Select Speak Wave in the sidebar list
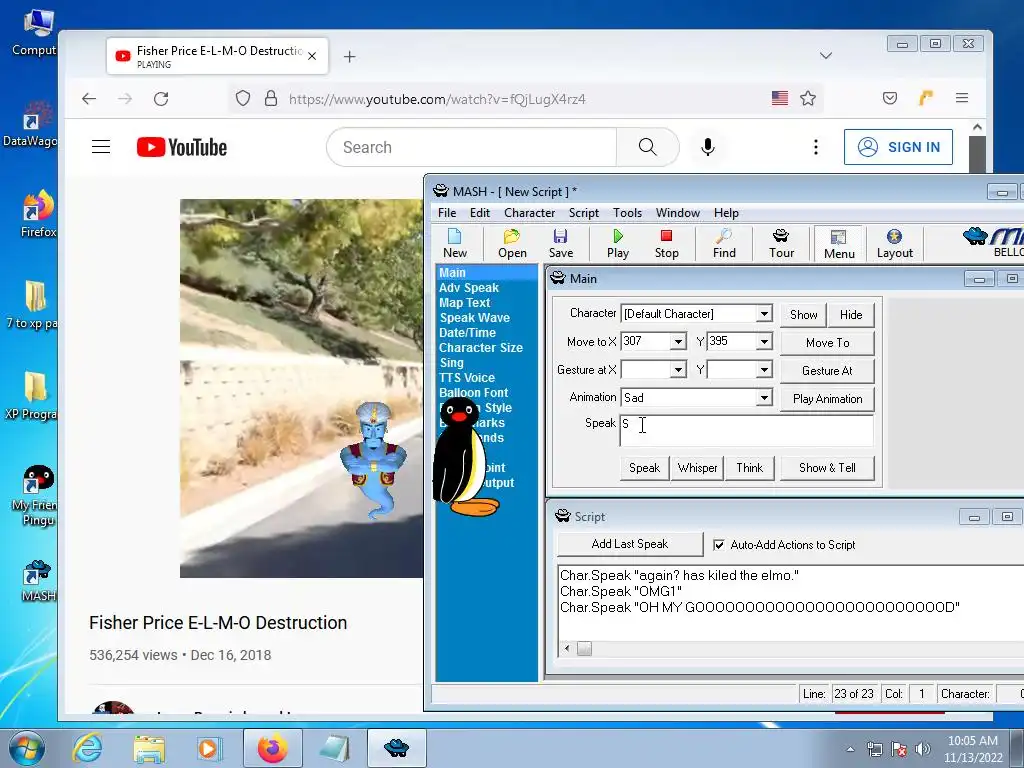Image resolution: width=1024 pixels, height=768 pixels. [x=474, y=318]
